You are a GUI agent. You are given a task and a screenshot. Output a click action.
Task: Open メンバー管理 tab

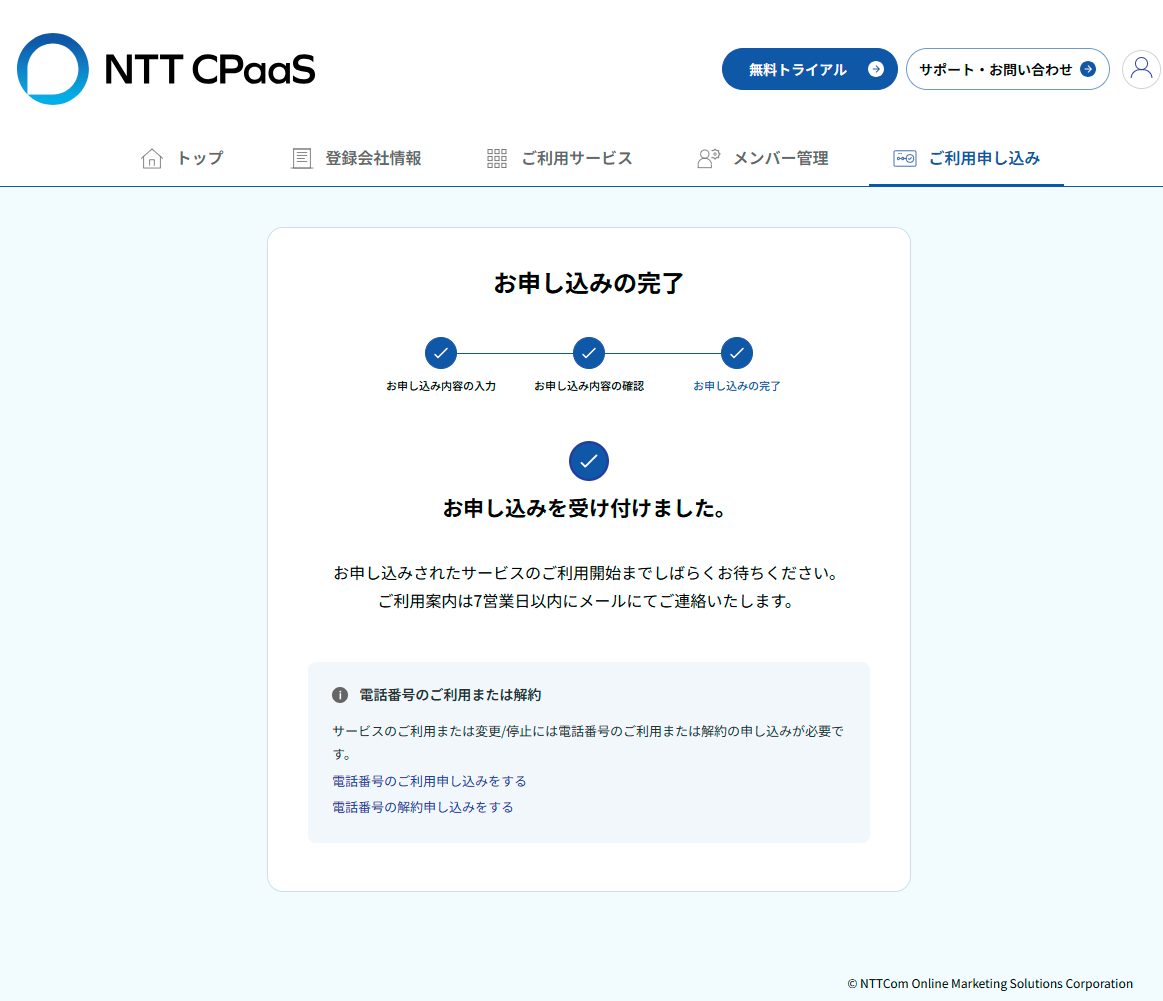click(x=763, y=158)
